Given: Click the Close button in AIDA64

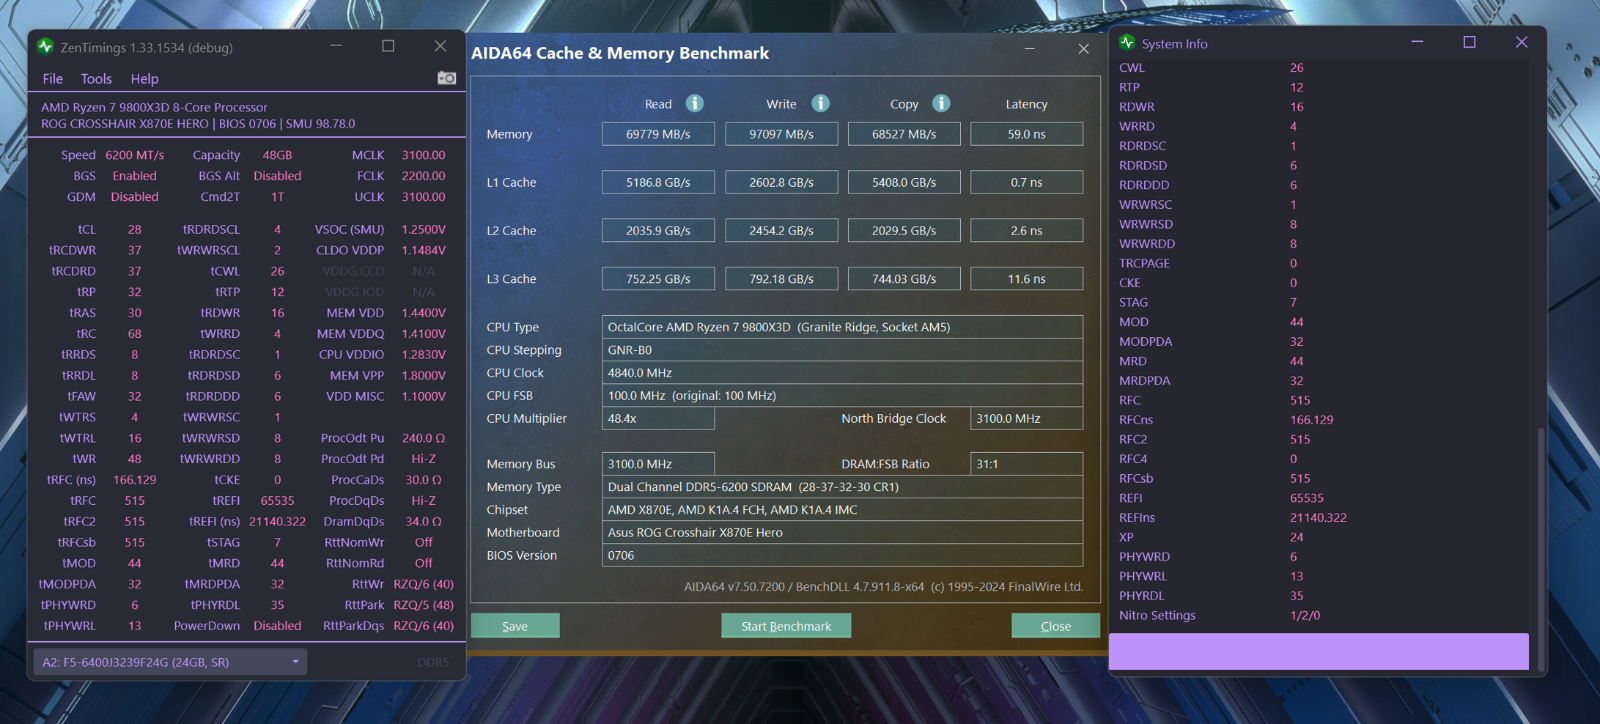Looking at the screenshot, I should [x=1055, y=626].
